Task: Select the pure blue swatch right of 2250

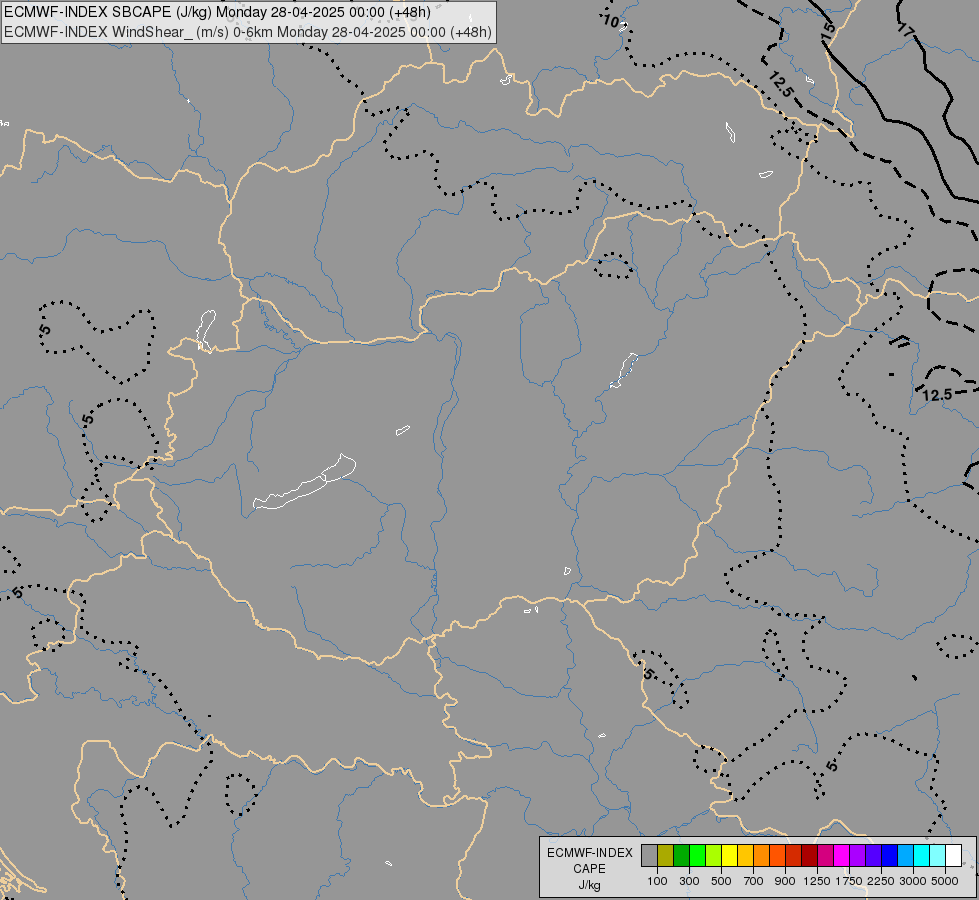Action: coord(889,855)
